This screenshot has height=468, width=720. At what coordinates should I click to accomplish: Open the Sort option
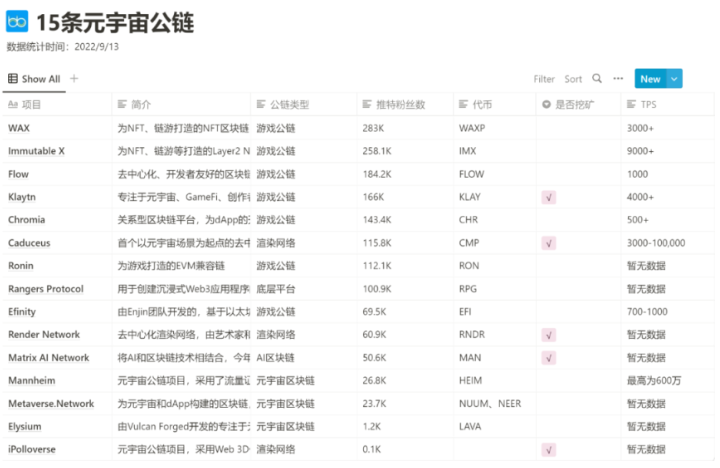pos(573,79)
